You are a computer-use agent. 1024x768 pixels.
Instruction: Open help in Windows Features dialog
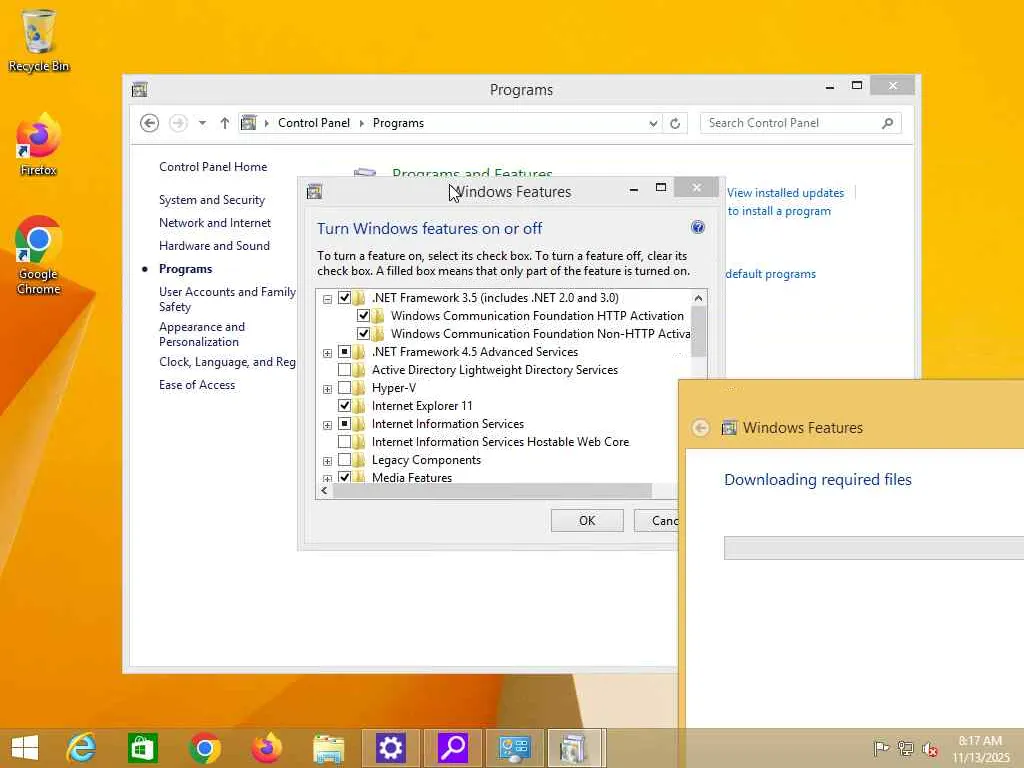tap(697, 227)
